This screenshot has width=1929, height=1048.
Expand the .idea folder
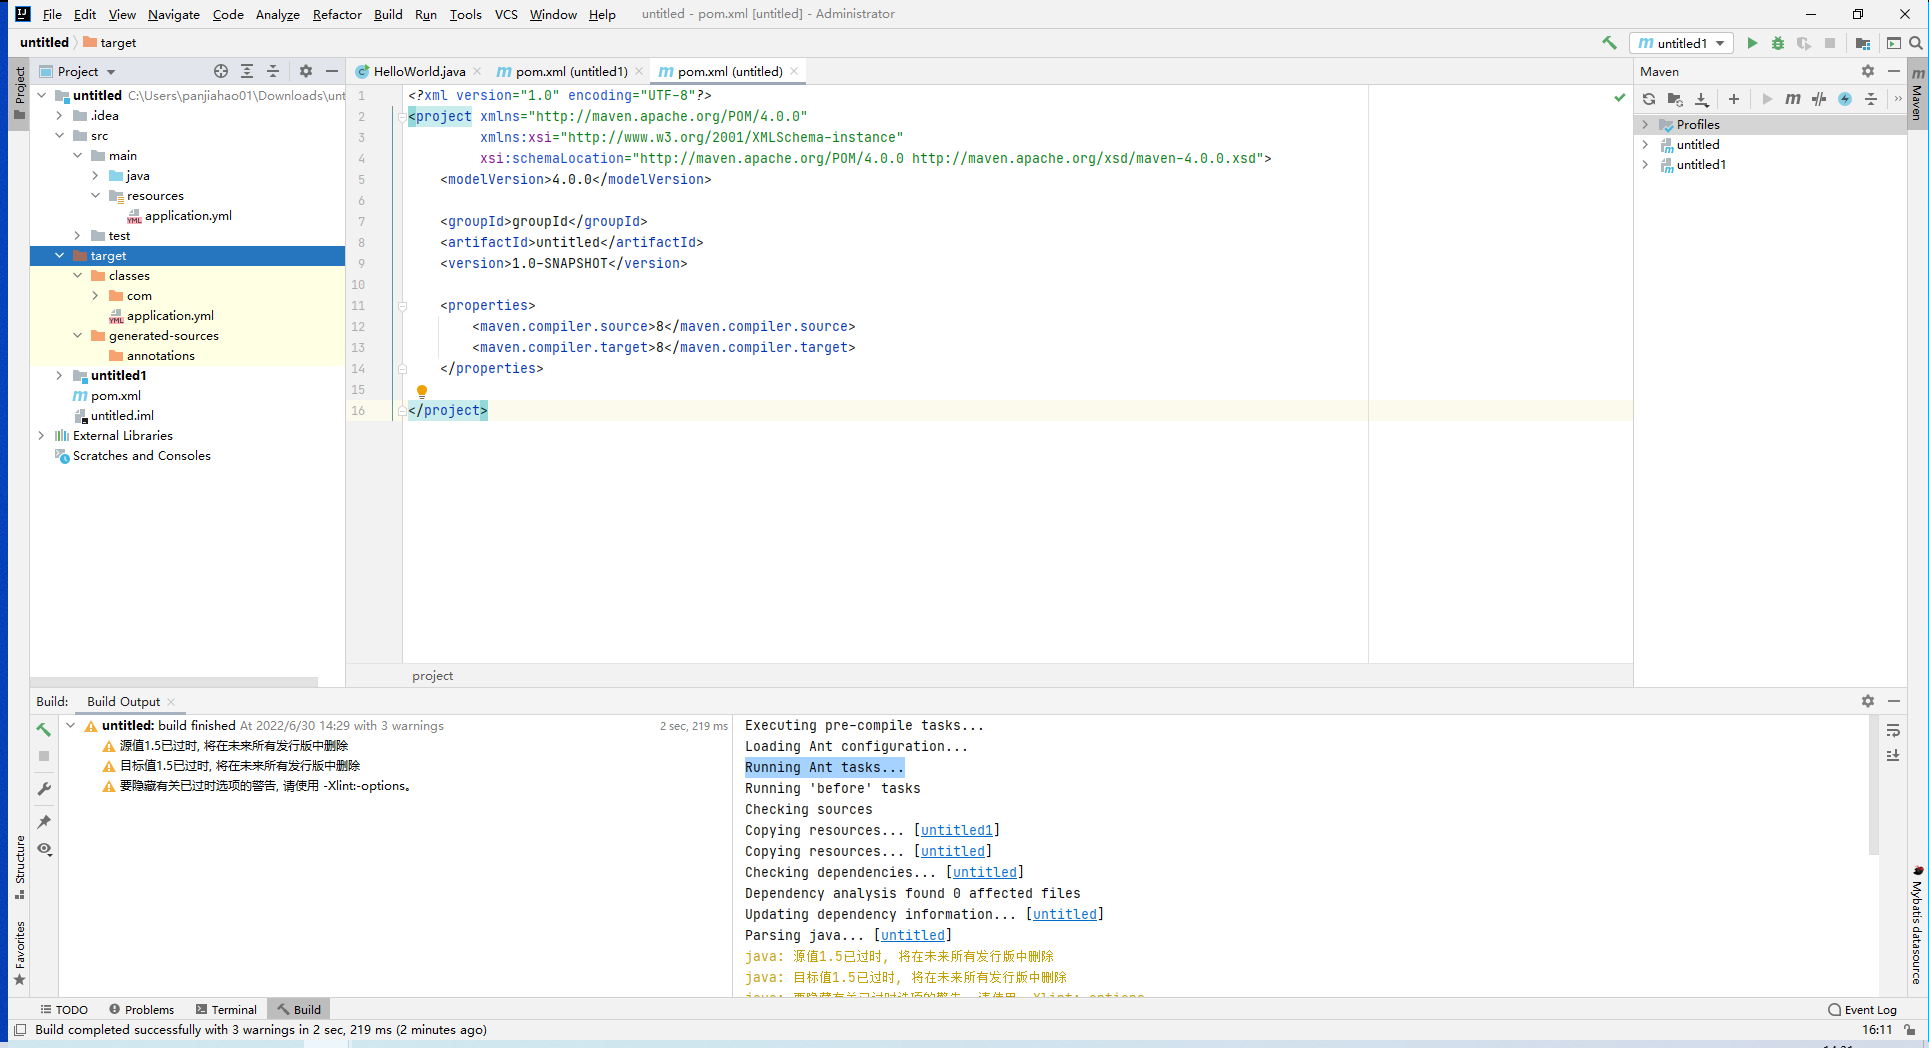(x=59, y=116)
